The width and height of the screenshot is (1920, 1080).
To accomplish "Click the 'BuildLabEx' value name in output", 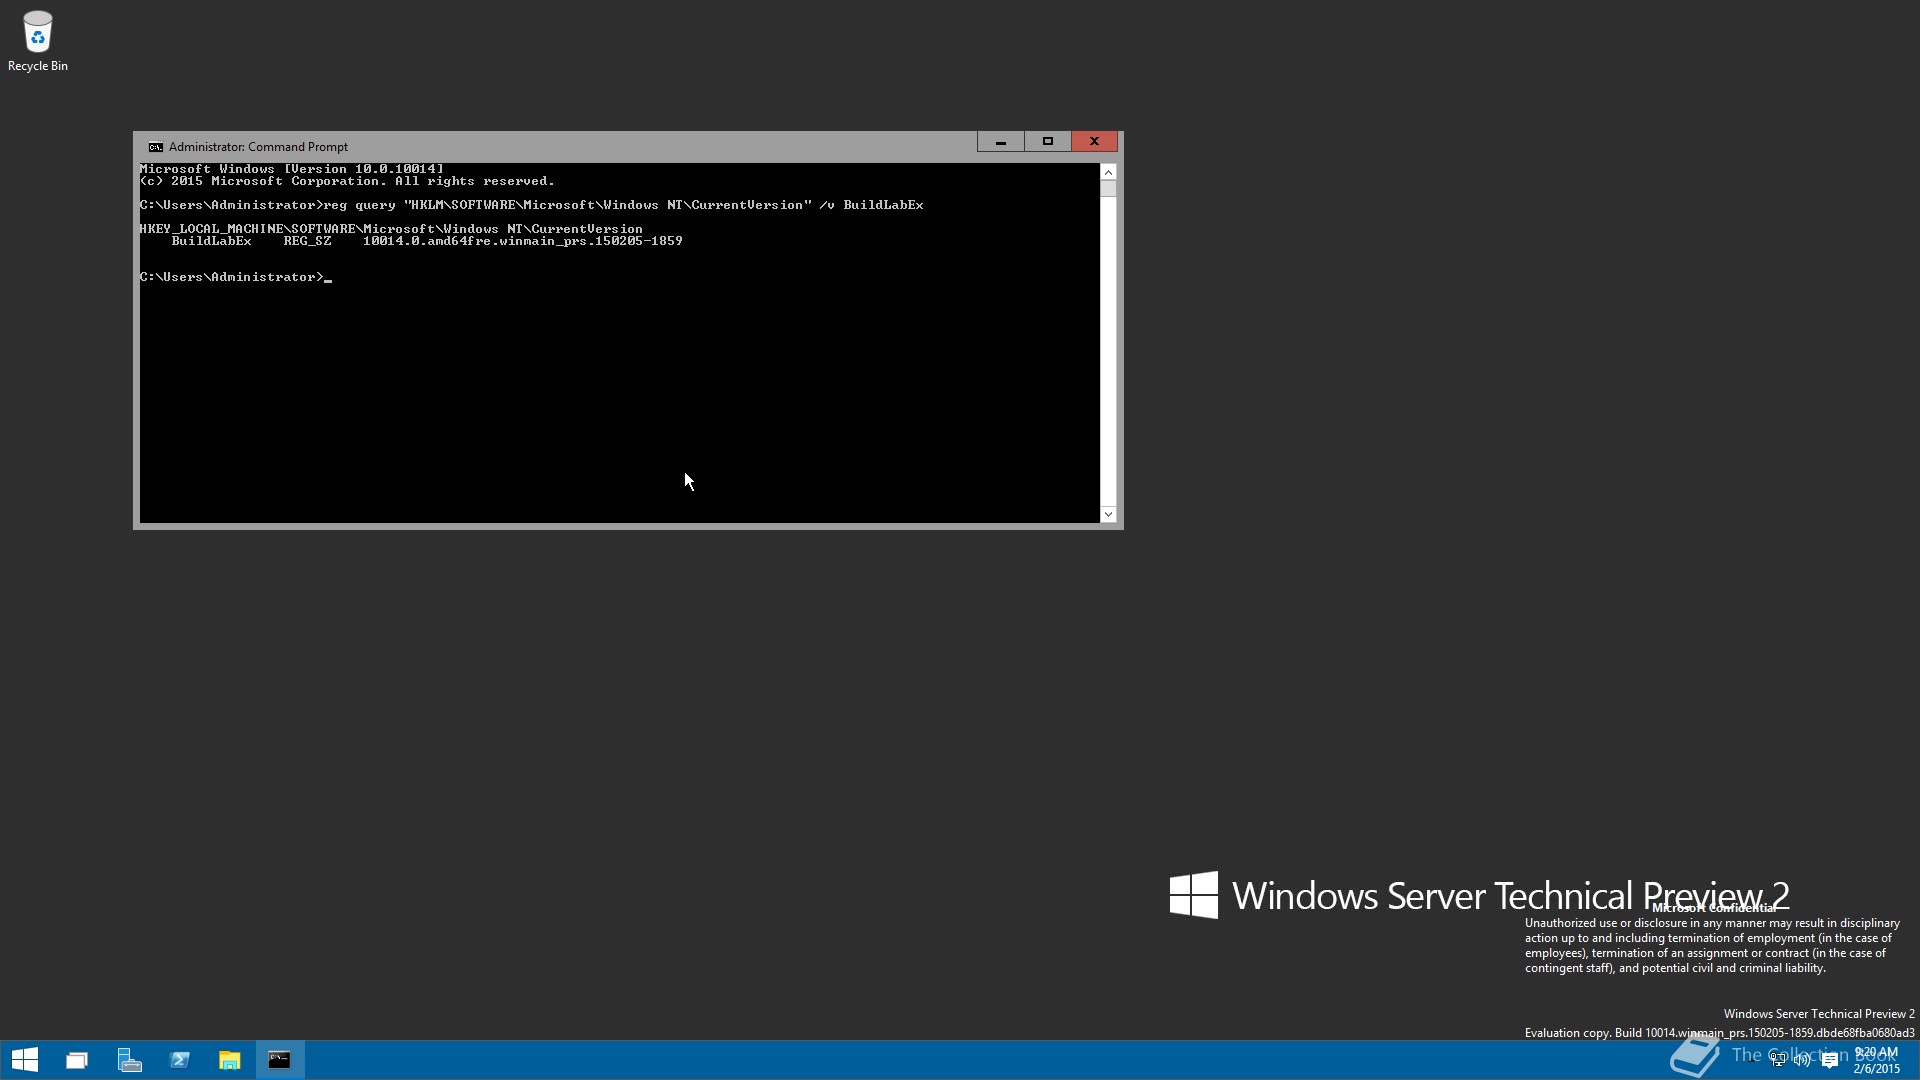I will click(212, 241).
